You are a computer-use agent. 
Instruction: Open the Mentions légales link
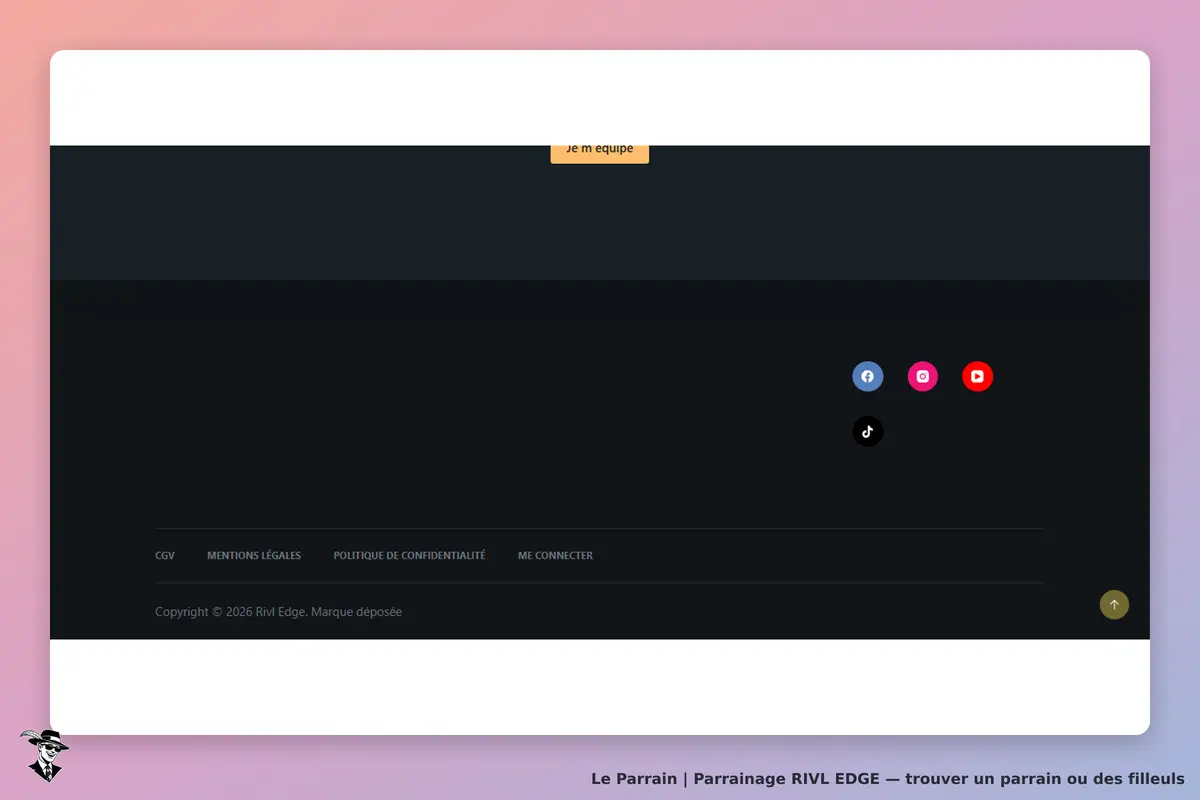(254, 555)
